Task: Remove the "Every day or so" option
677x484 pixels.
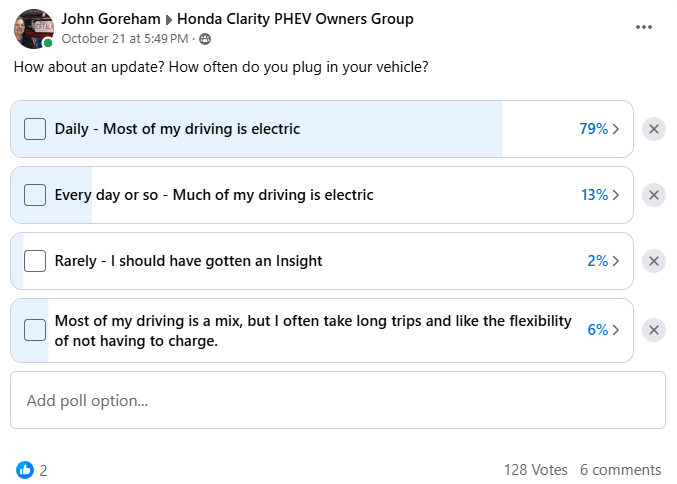Action: tap(653, 195)
